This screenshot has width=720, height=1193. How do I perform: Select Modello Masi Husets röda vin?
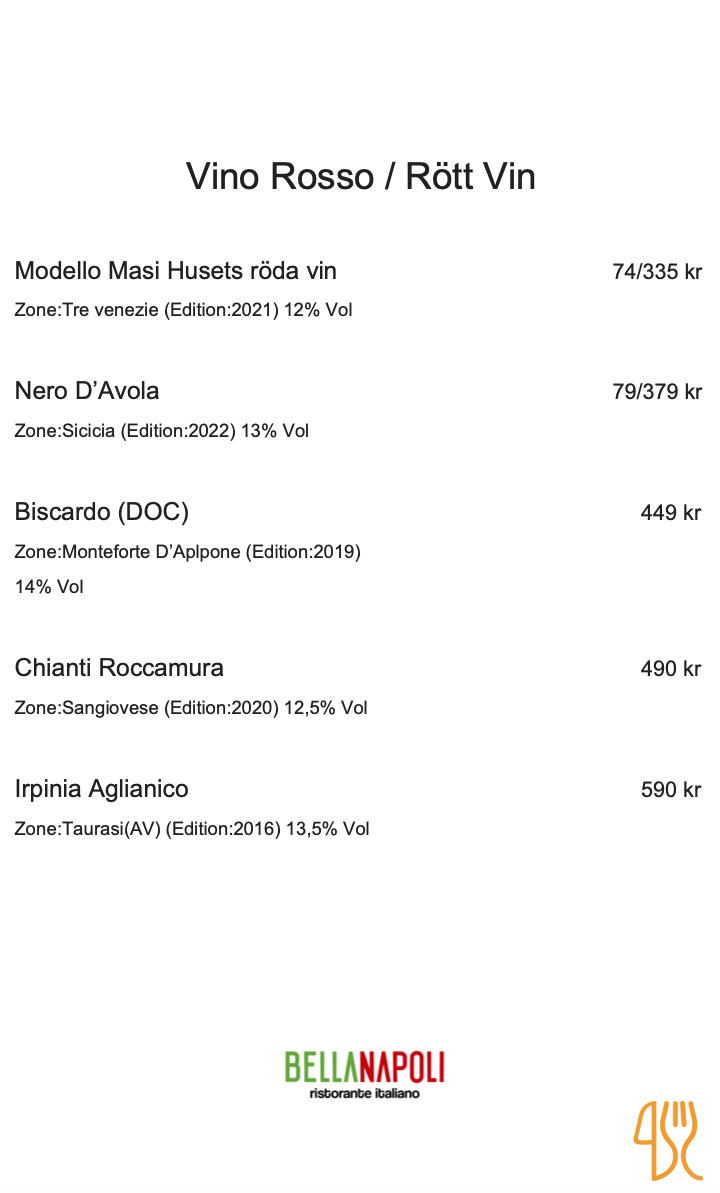point(175,271)
